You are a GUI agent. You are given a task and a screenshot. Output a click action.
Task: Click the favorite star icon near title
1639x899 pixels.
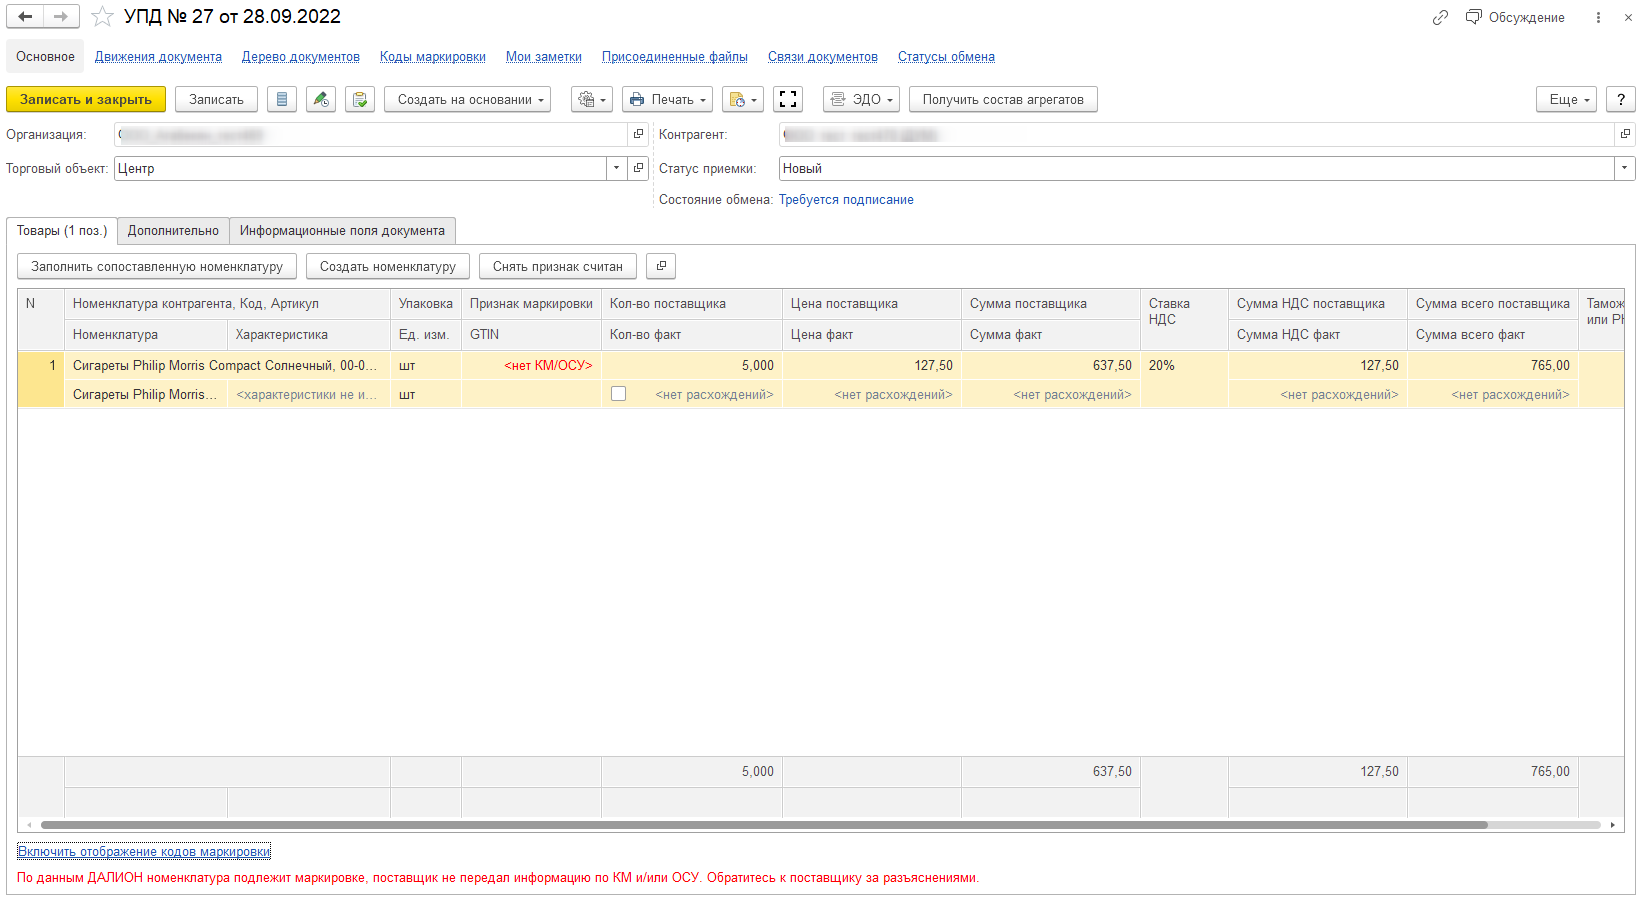(x=102, y=17)
